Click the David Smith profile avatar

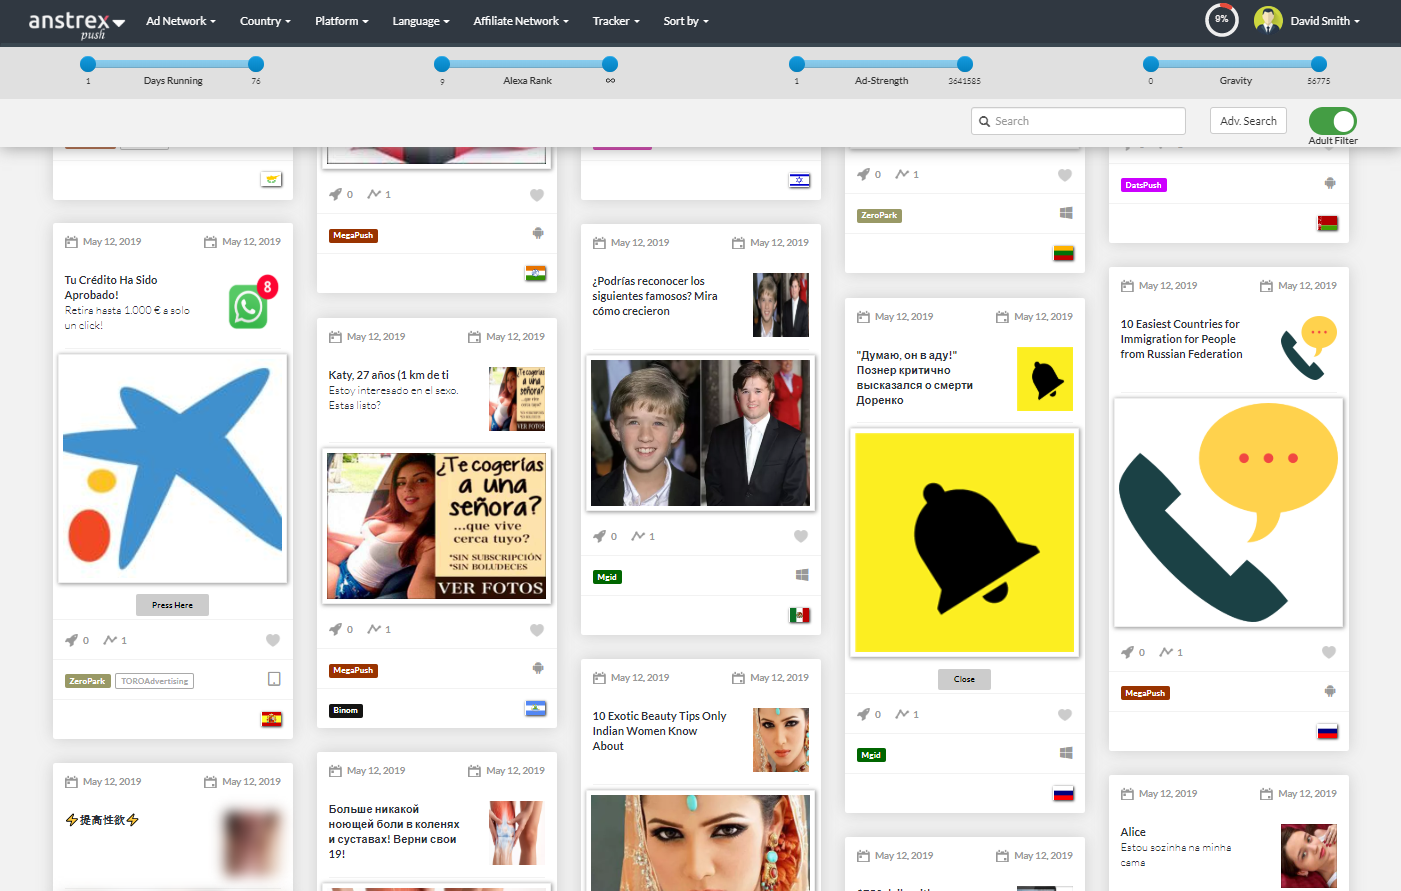(x=1268, y=20)
